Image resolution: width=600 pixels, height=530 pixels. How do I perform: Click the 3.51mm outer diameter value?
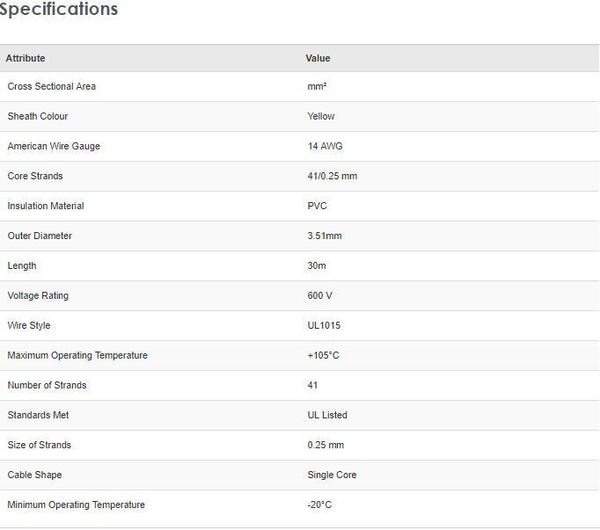(325, 236)
